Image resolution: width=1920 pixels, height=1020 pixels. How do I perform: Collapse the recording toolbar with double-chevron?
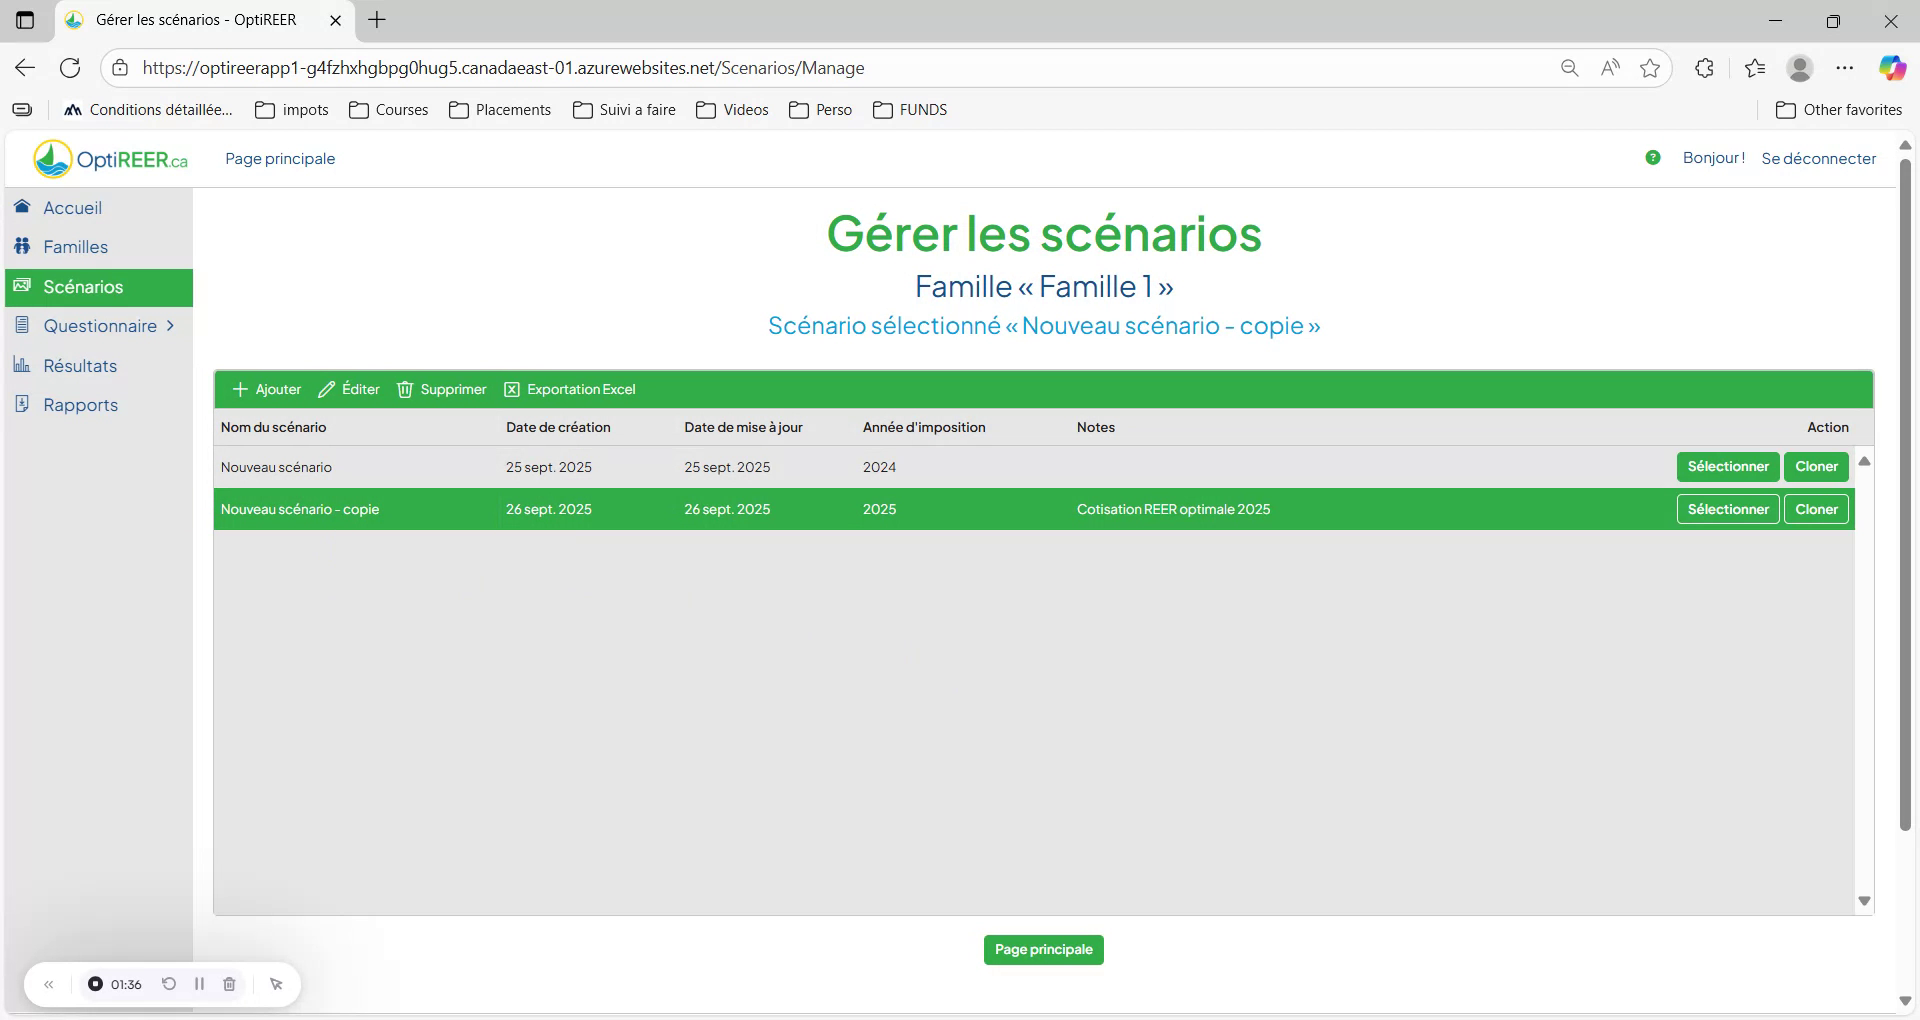(x=49, y=984)
